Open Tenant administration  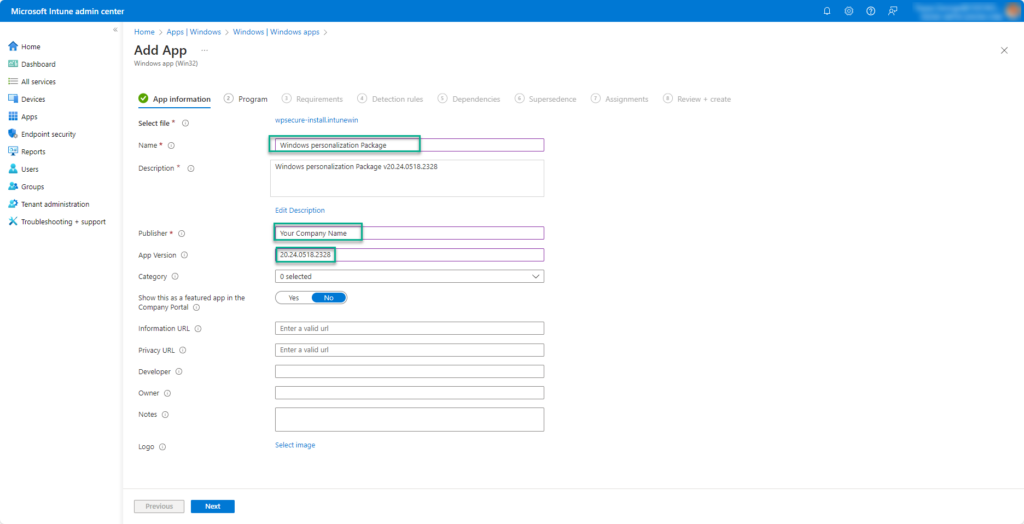48,204
